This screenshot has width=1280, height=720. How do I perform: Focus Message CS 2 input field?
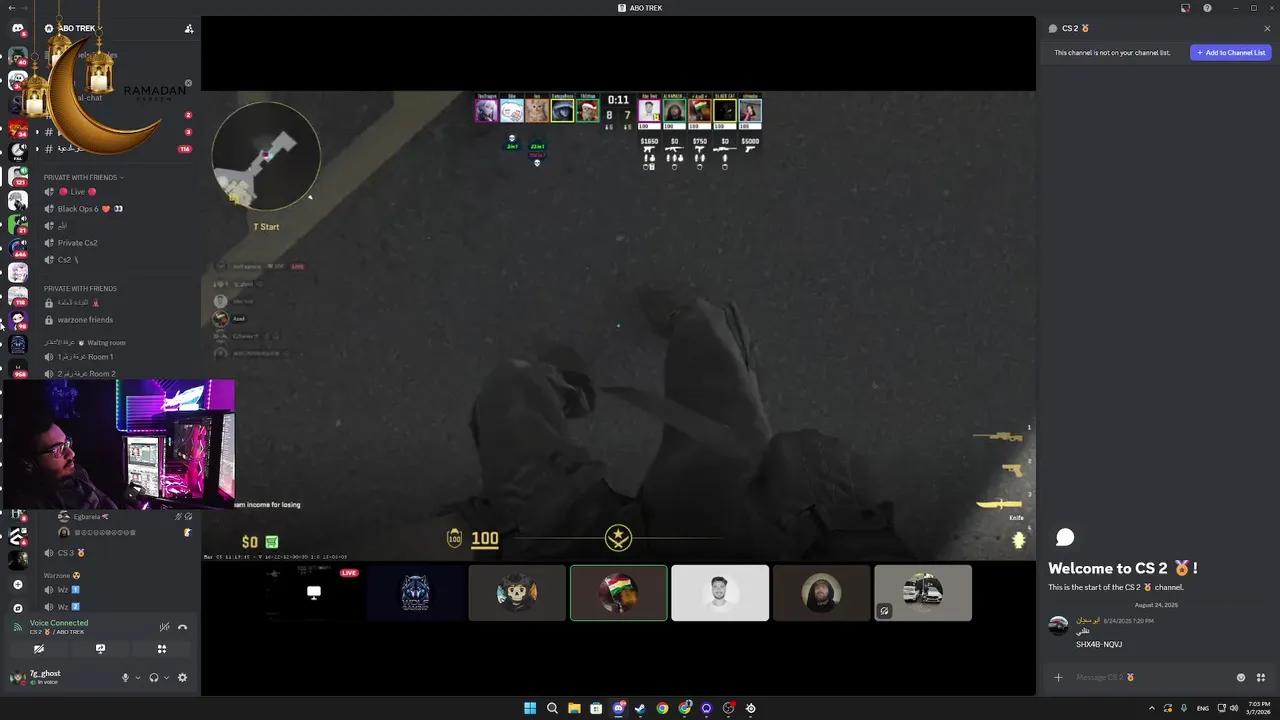coord(1150,677)
